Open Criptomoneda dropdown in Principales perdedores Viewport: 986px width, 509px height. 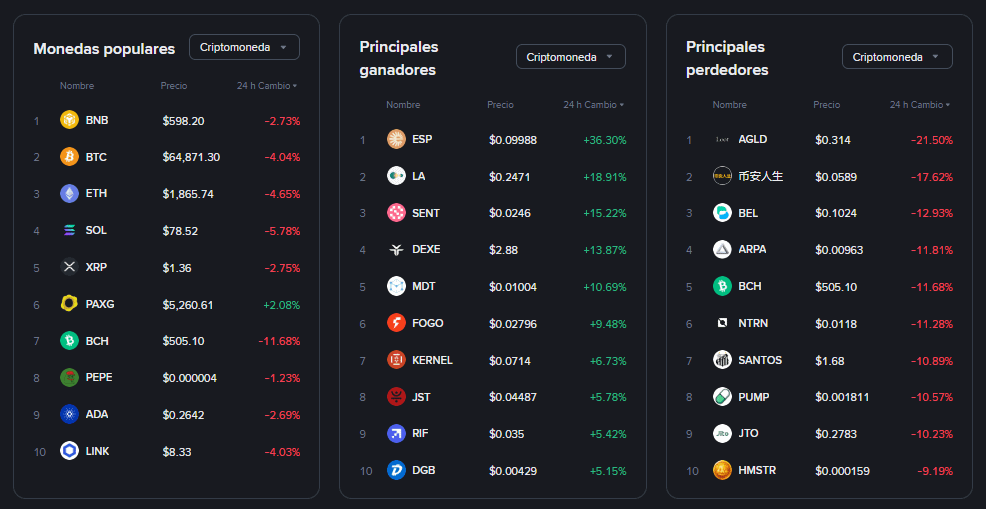pyautogui.click(x=897, y=57)
